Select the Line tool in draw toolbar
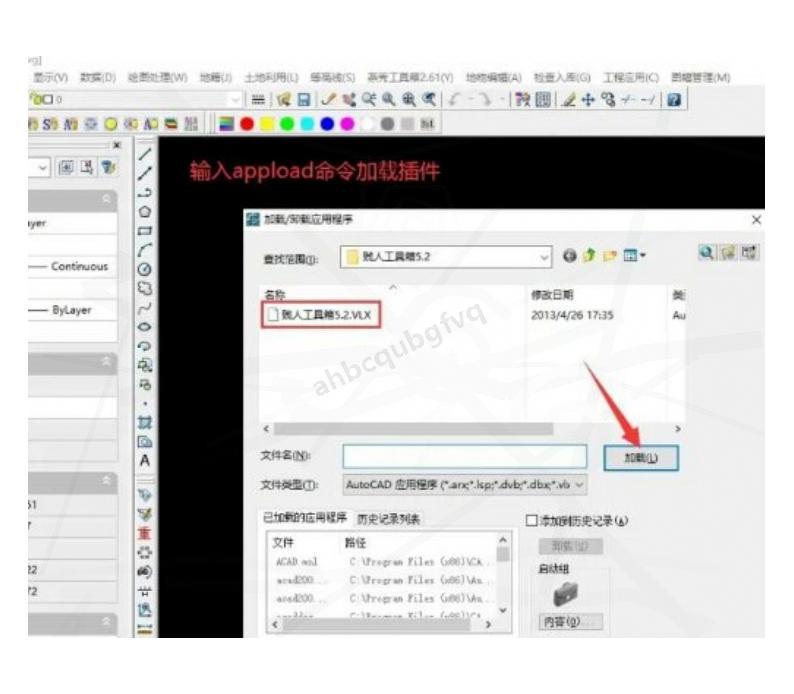This screenshot has width=794, height=694. coord(145,154)
